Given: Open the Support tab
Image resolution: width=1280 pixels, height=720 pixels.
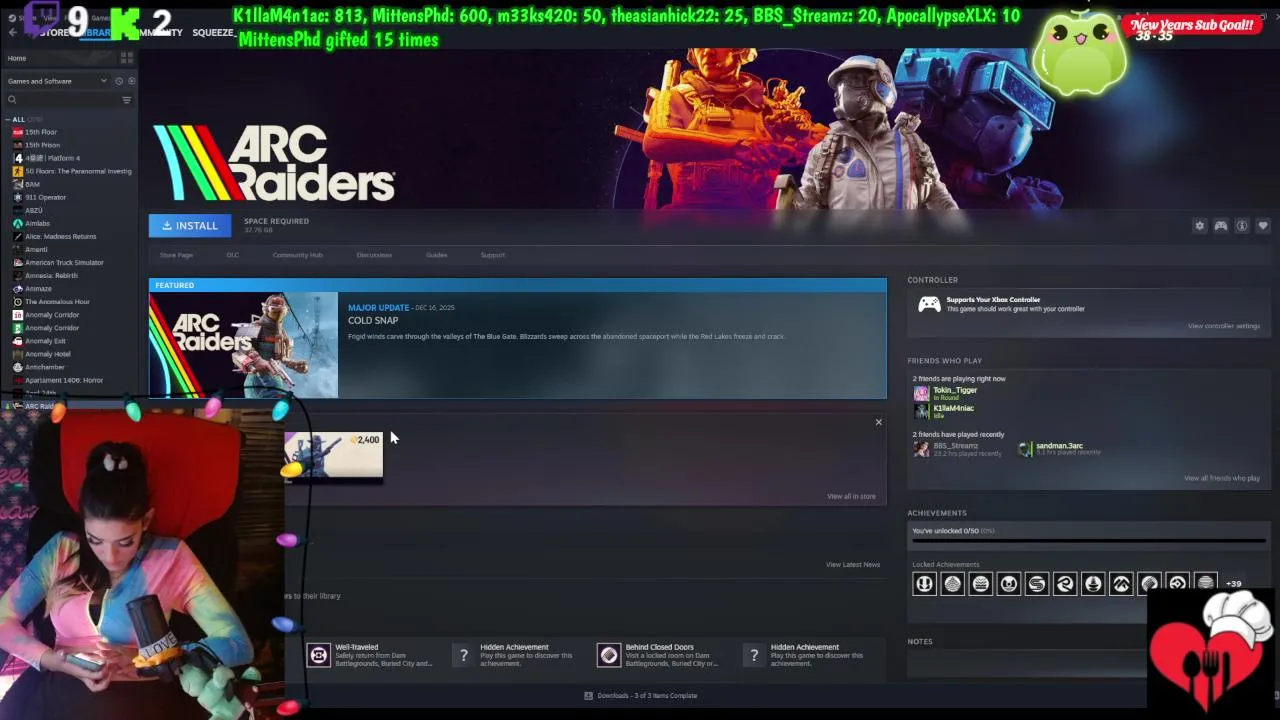Looking at the screenshot, I should click(492, 255).
